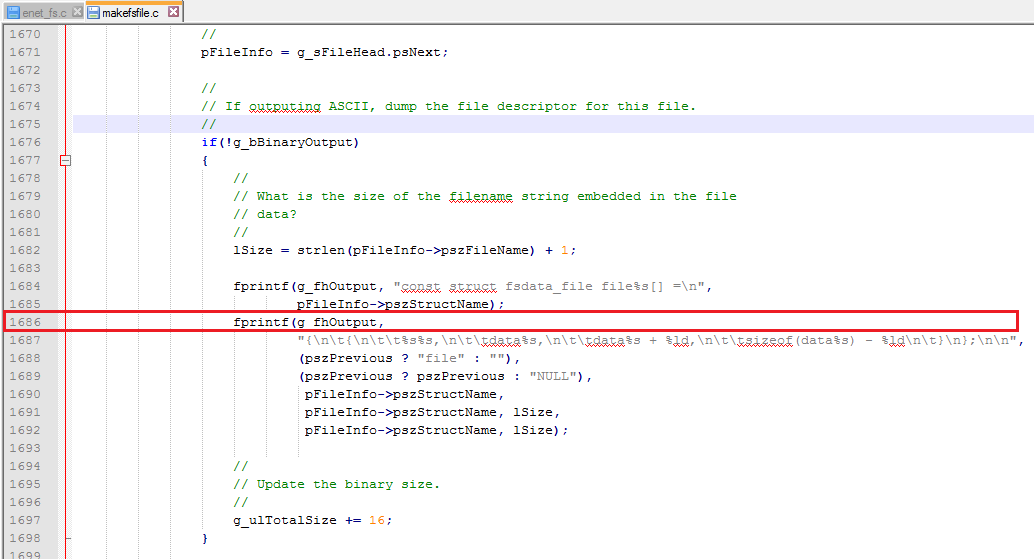Click the opening brace on line 1677

point(205,160)
